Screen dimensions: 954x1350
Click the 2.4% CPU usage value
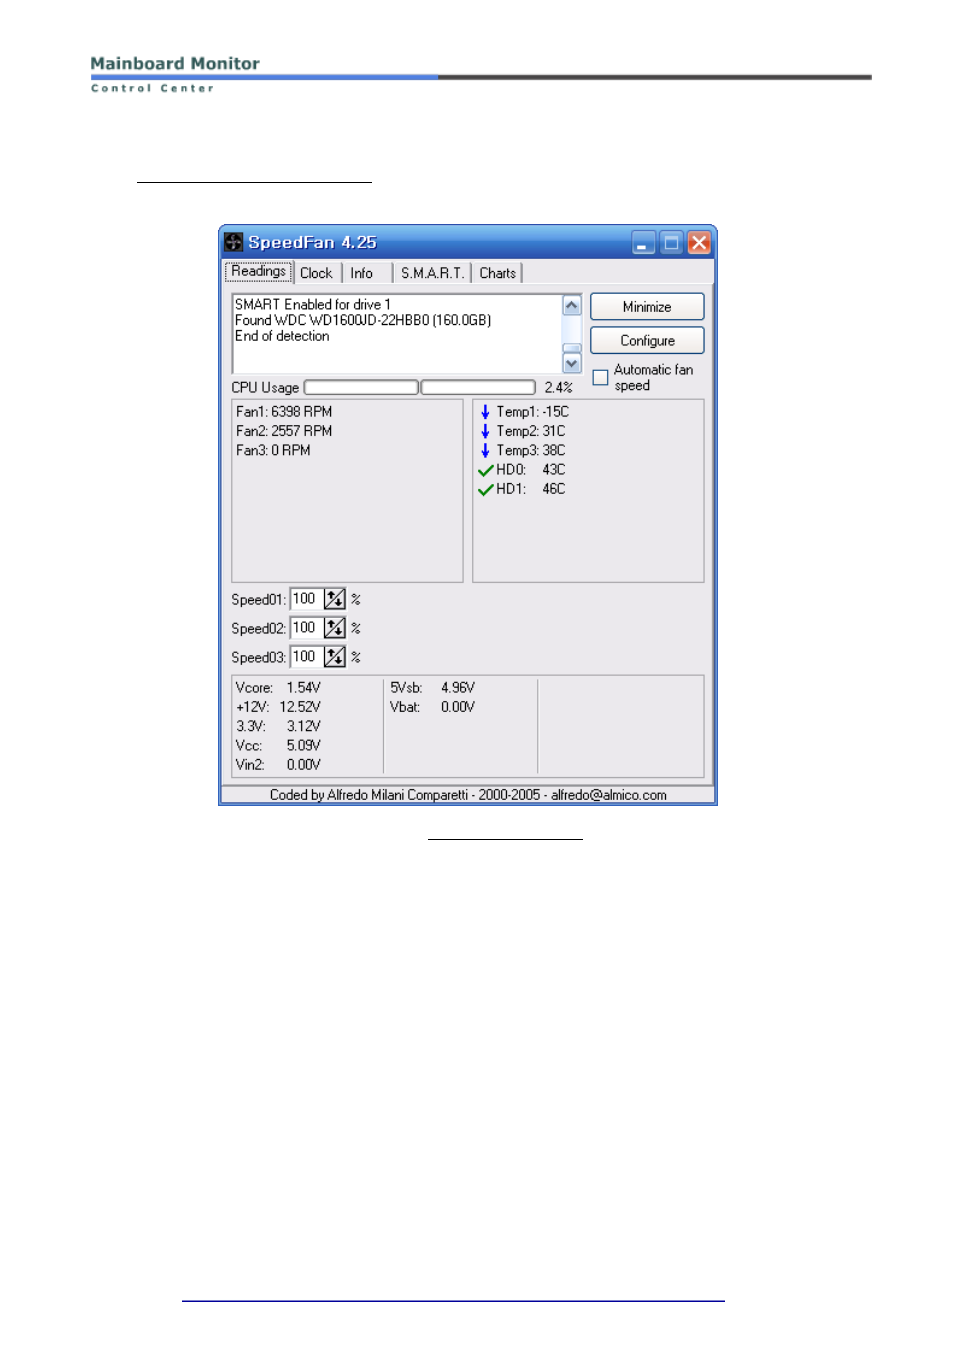[558, 388]
